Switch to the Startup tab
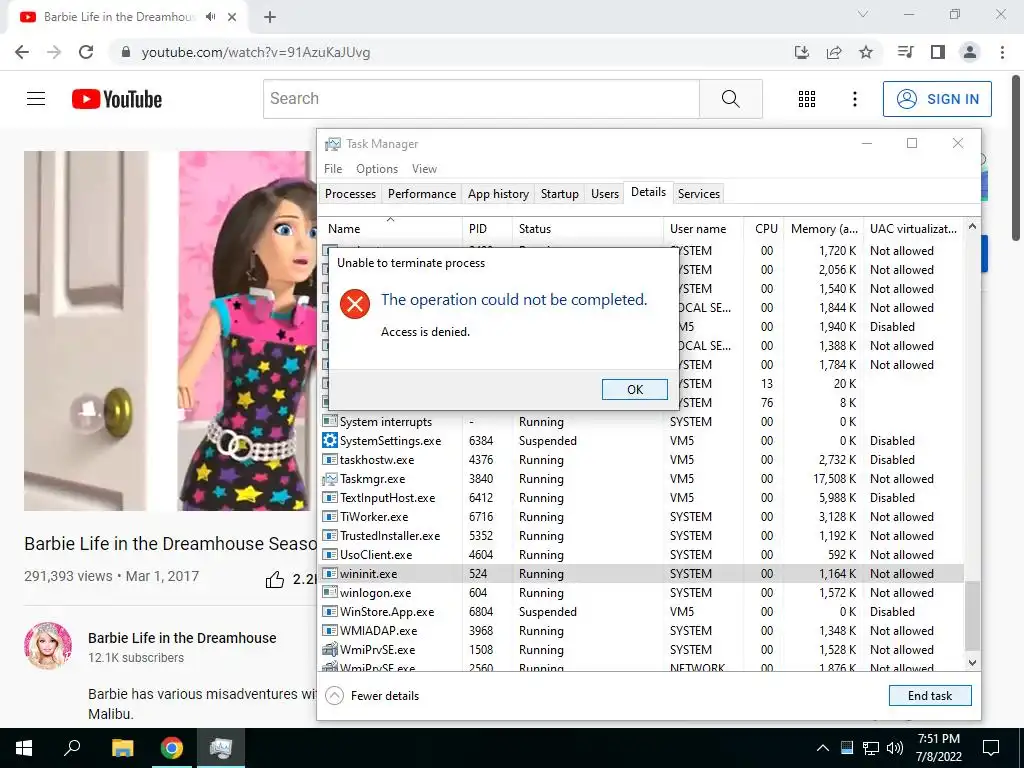Screen dimensions: 1024x768 click(560, 194)
